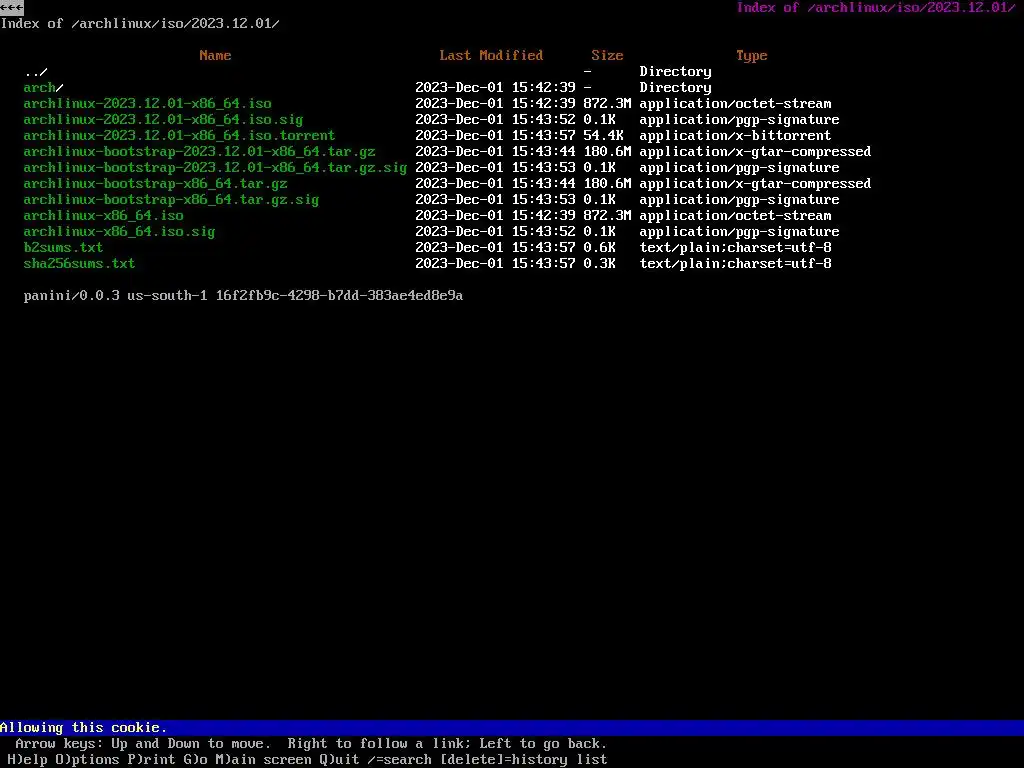Click 0.3K size of sha256sums.txt
This screenshot has width=1024, height=768.
pyautogui.click(x=600, y=264)
